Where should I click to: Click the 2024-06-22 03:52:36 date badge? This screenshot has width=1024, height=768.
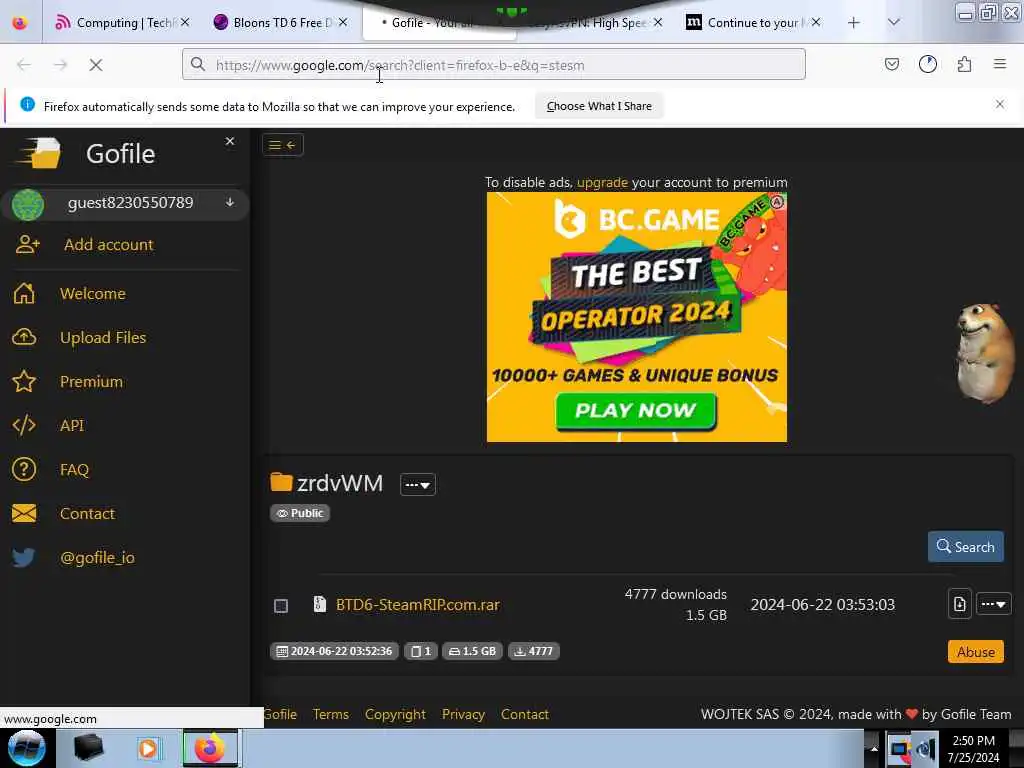334,651
